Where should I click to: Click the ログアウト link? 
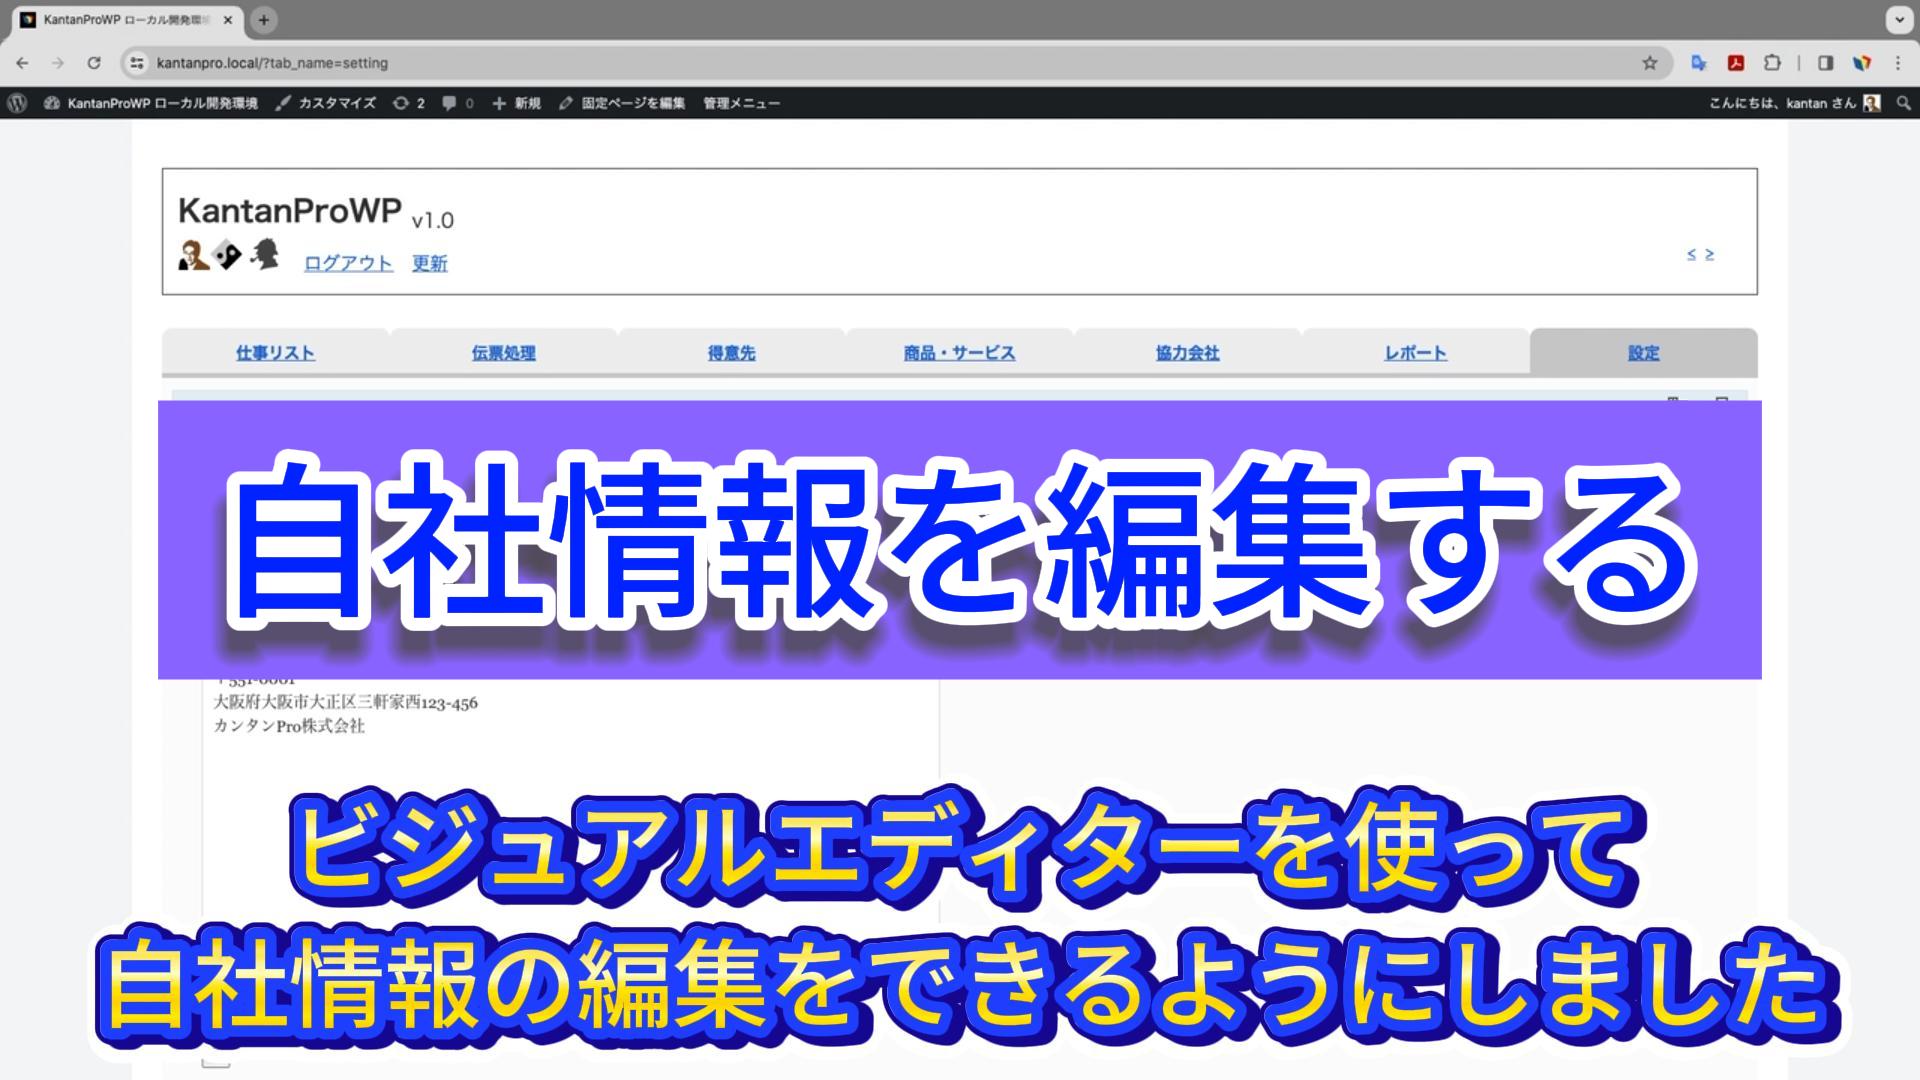(348, 263)
